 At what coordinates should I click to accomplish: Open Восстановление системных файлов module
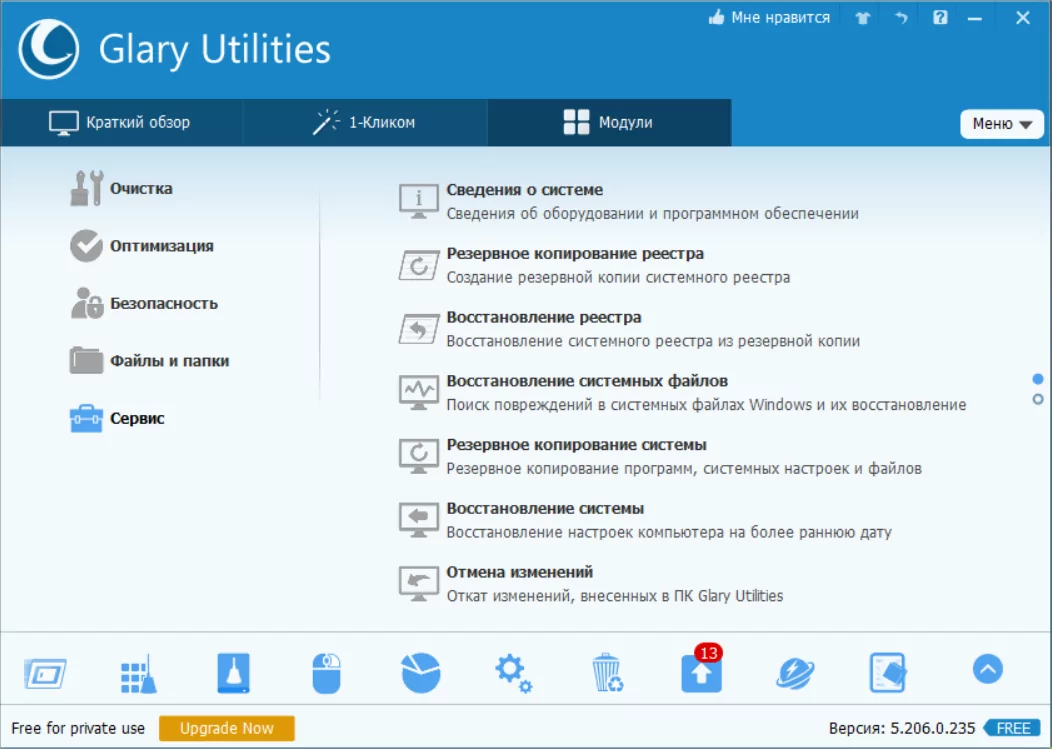pyautogui.click(x=682, y=393)
